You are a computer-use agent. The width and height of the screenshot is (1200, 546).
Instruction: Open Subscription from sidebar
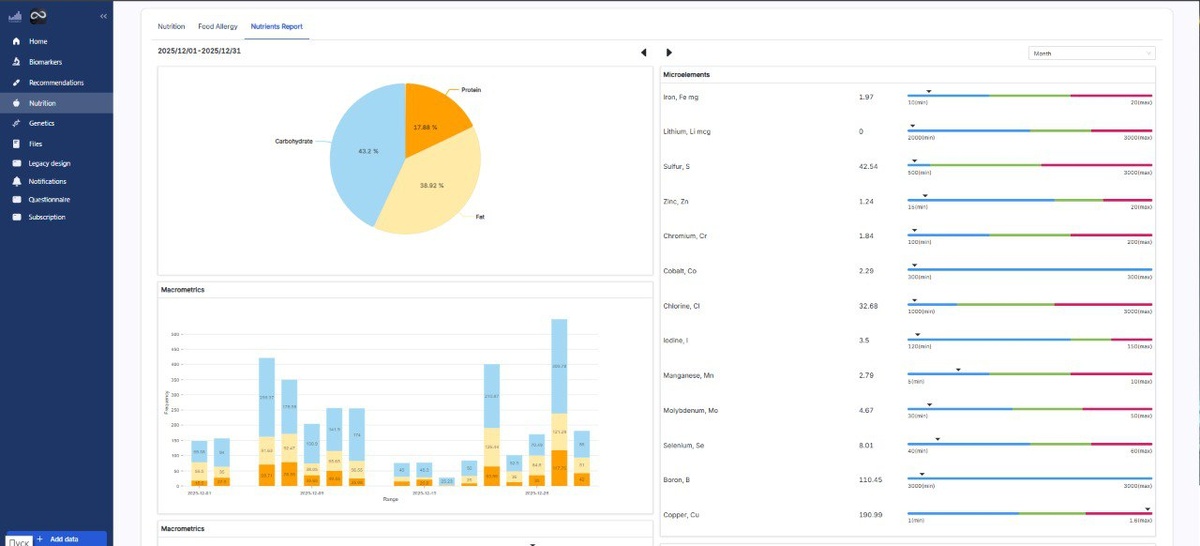(x=56, y=217)
